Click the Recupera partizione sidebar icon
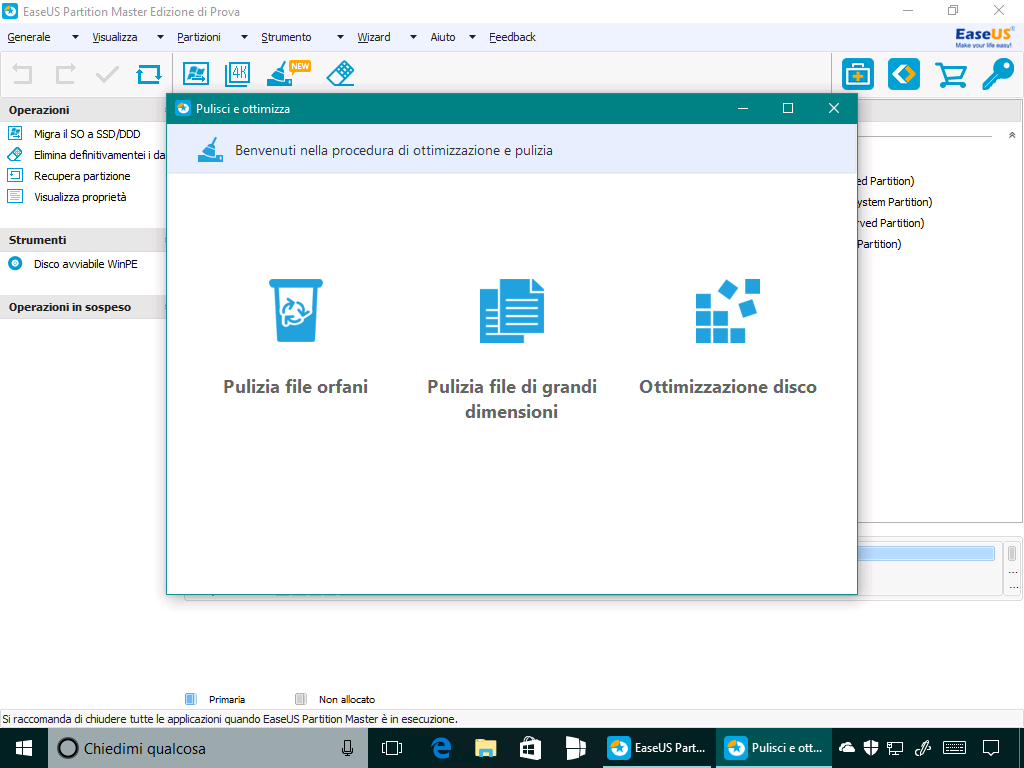 click(15, 176)
